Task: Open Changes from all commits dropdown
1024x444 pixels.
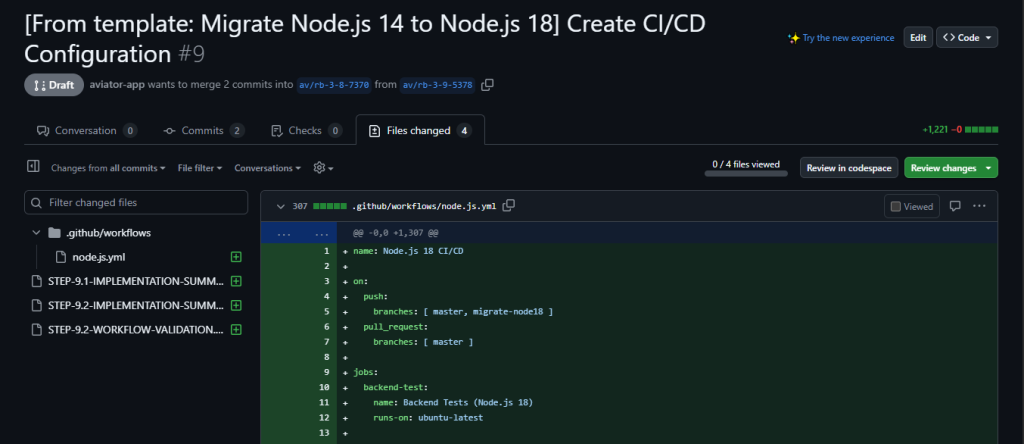Action: 108,168
